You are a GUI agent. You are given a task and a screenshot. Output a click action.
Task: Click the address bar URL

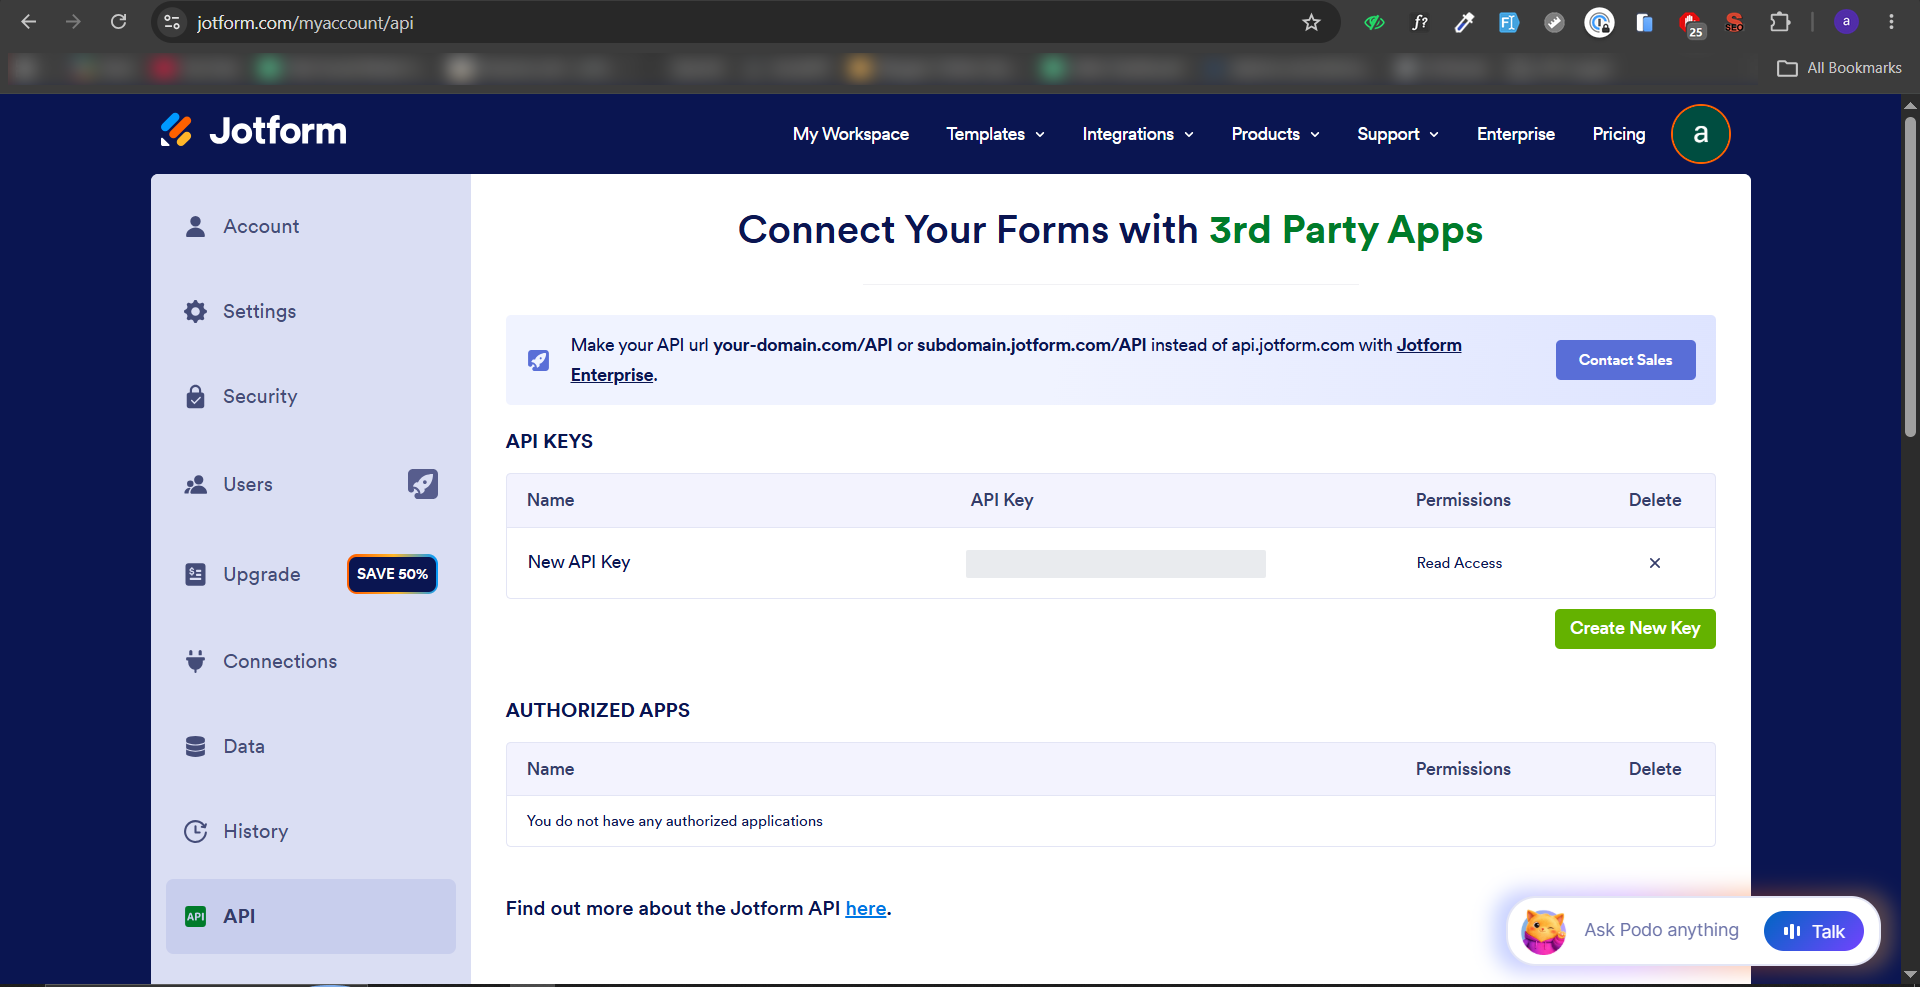305,22
